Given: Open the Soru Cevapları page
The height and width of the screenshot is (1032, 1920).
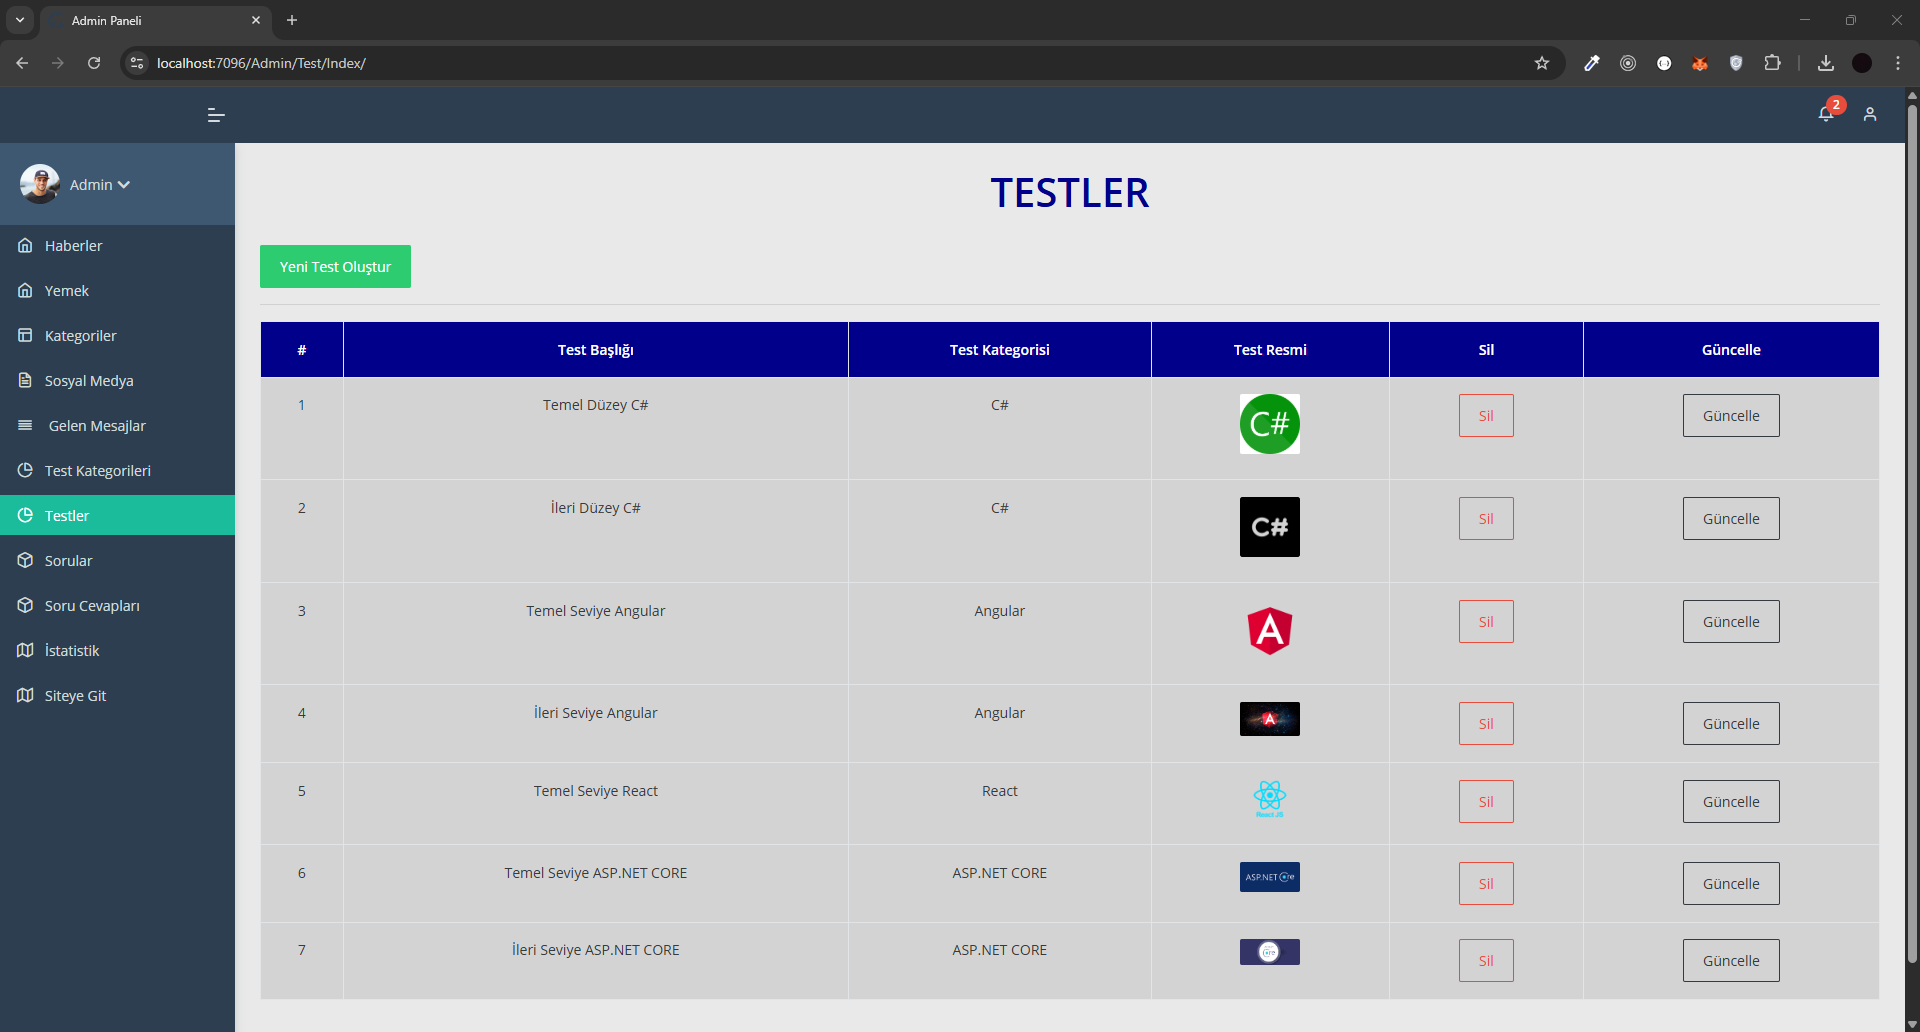Looking at the screenshot, I should (117, 605).
